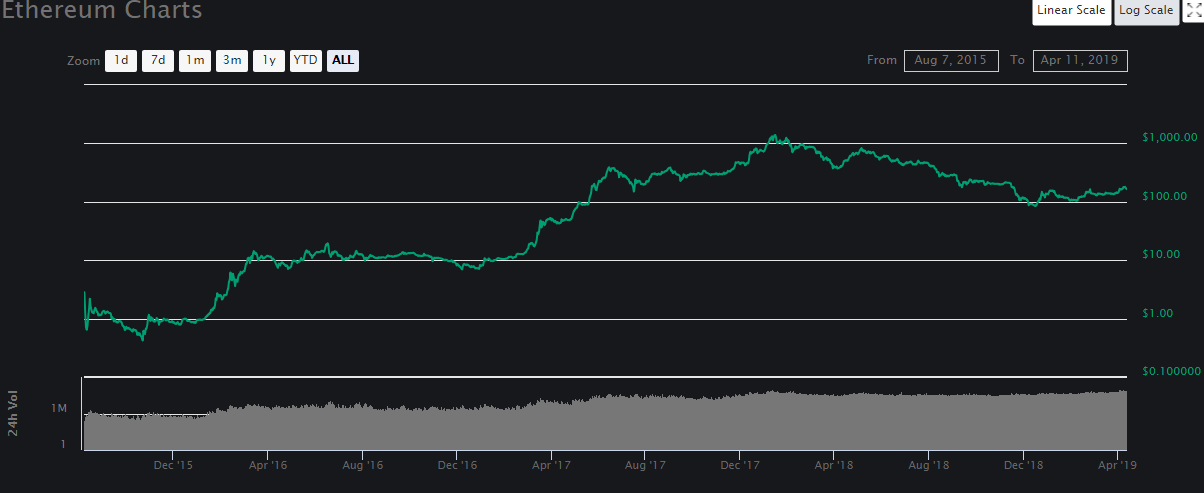Click the Dec '16 timeline label

457,464
